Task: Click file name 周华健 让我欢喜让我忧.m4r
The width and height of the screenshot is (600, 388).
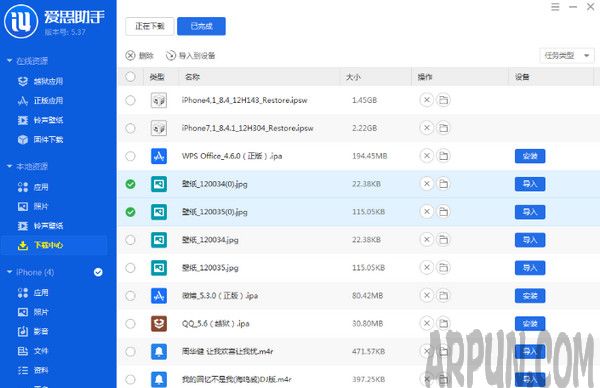Action: coord(227,351)
